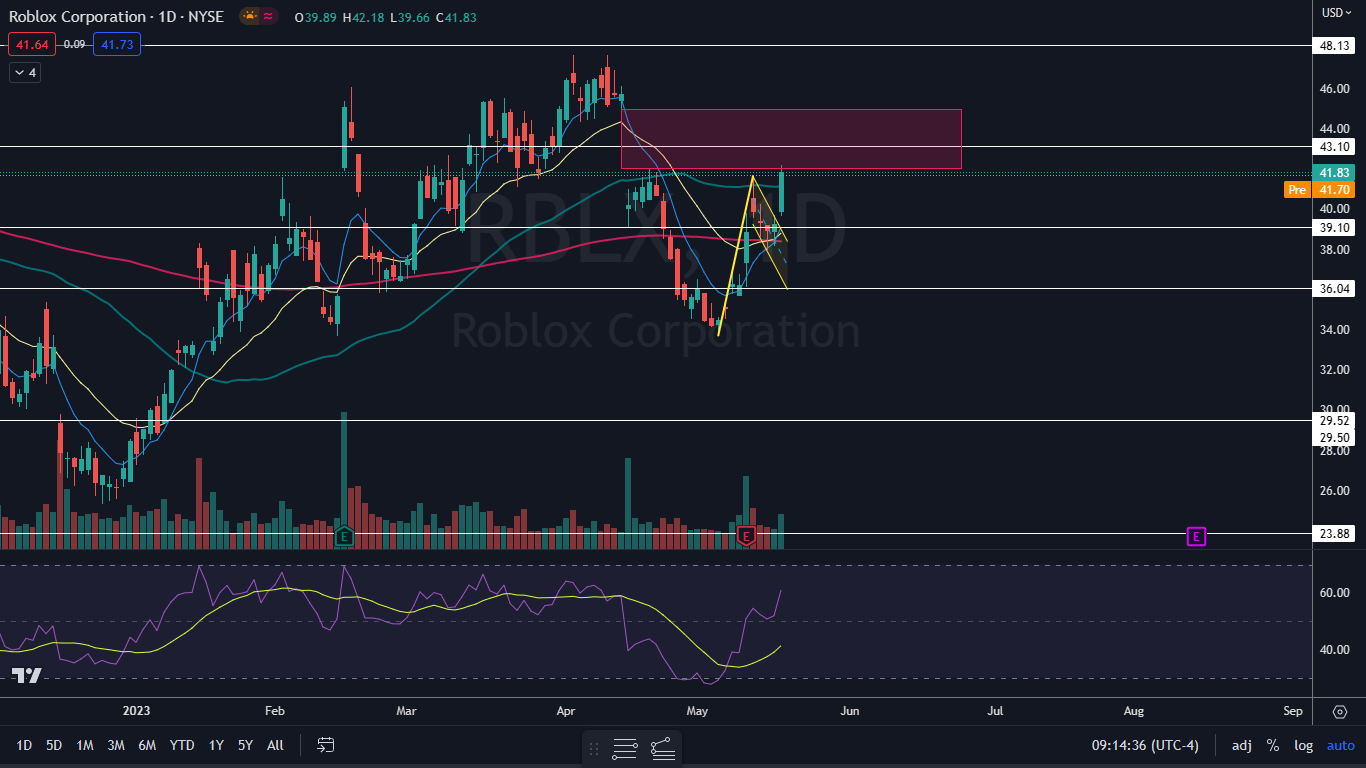Click the pink approximate-data indicator icon
The height and width of the screenshot is (768, 1366).
point(269,16)
